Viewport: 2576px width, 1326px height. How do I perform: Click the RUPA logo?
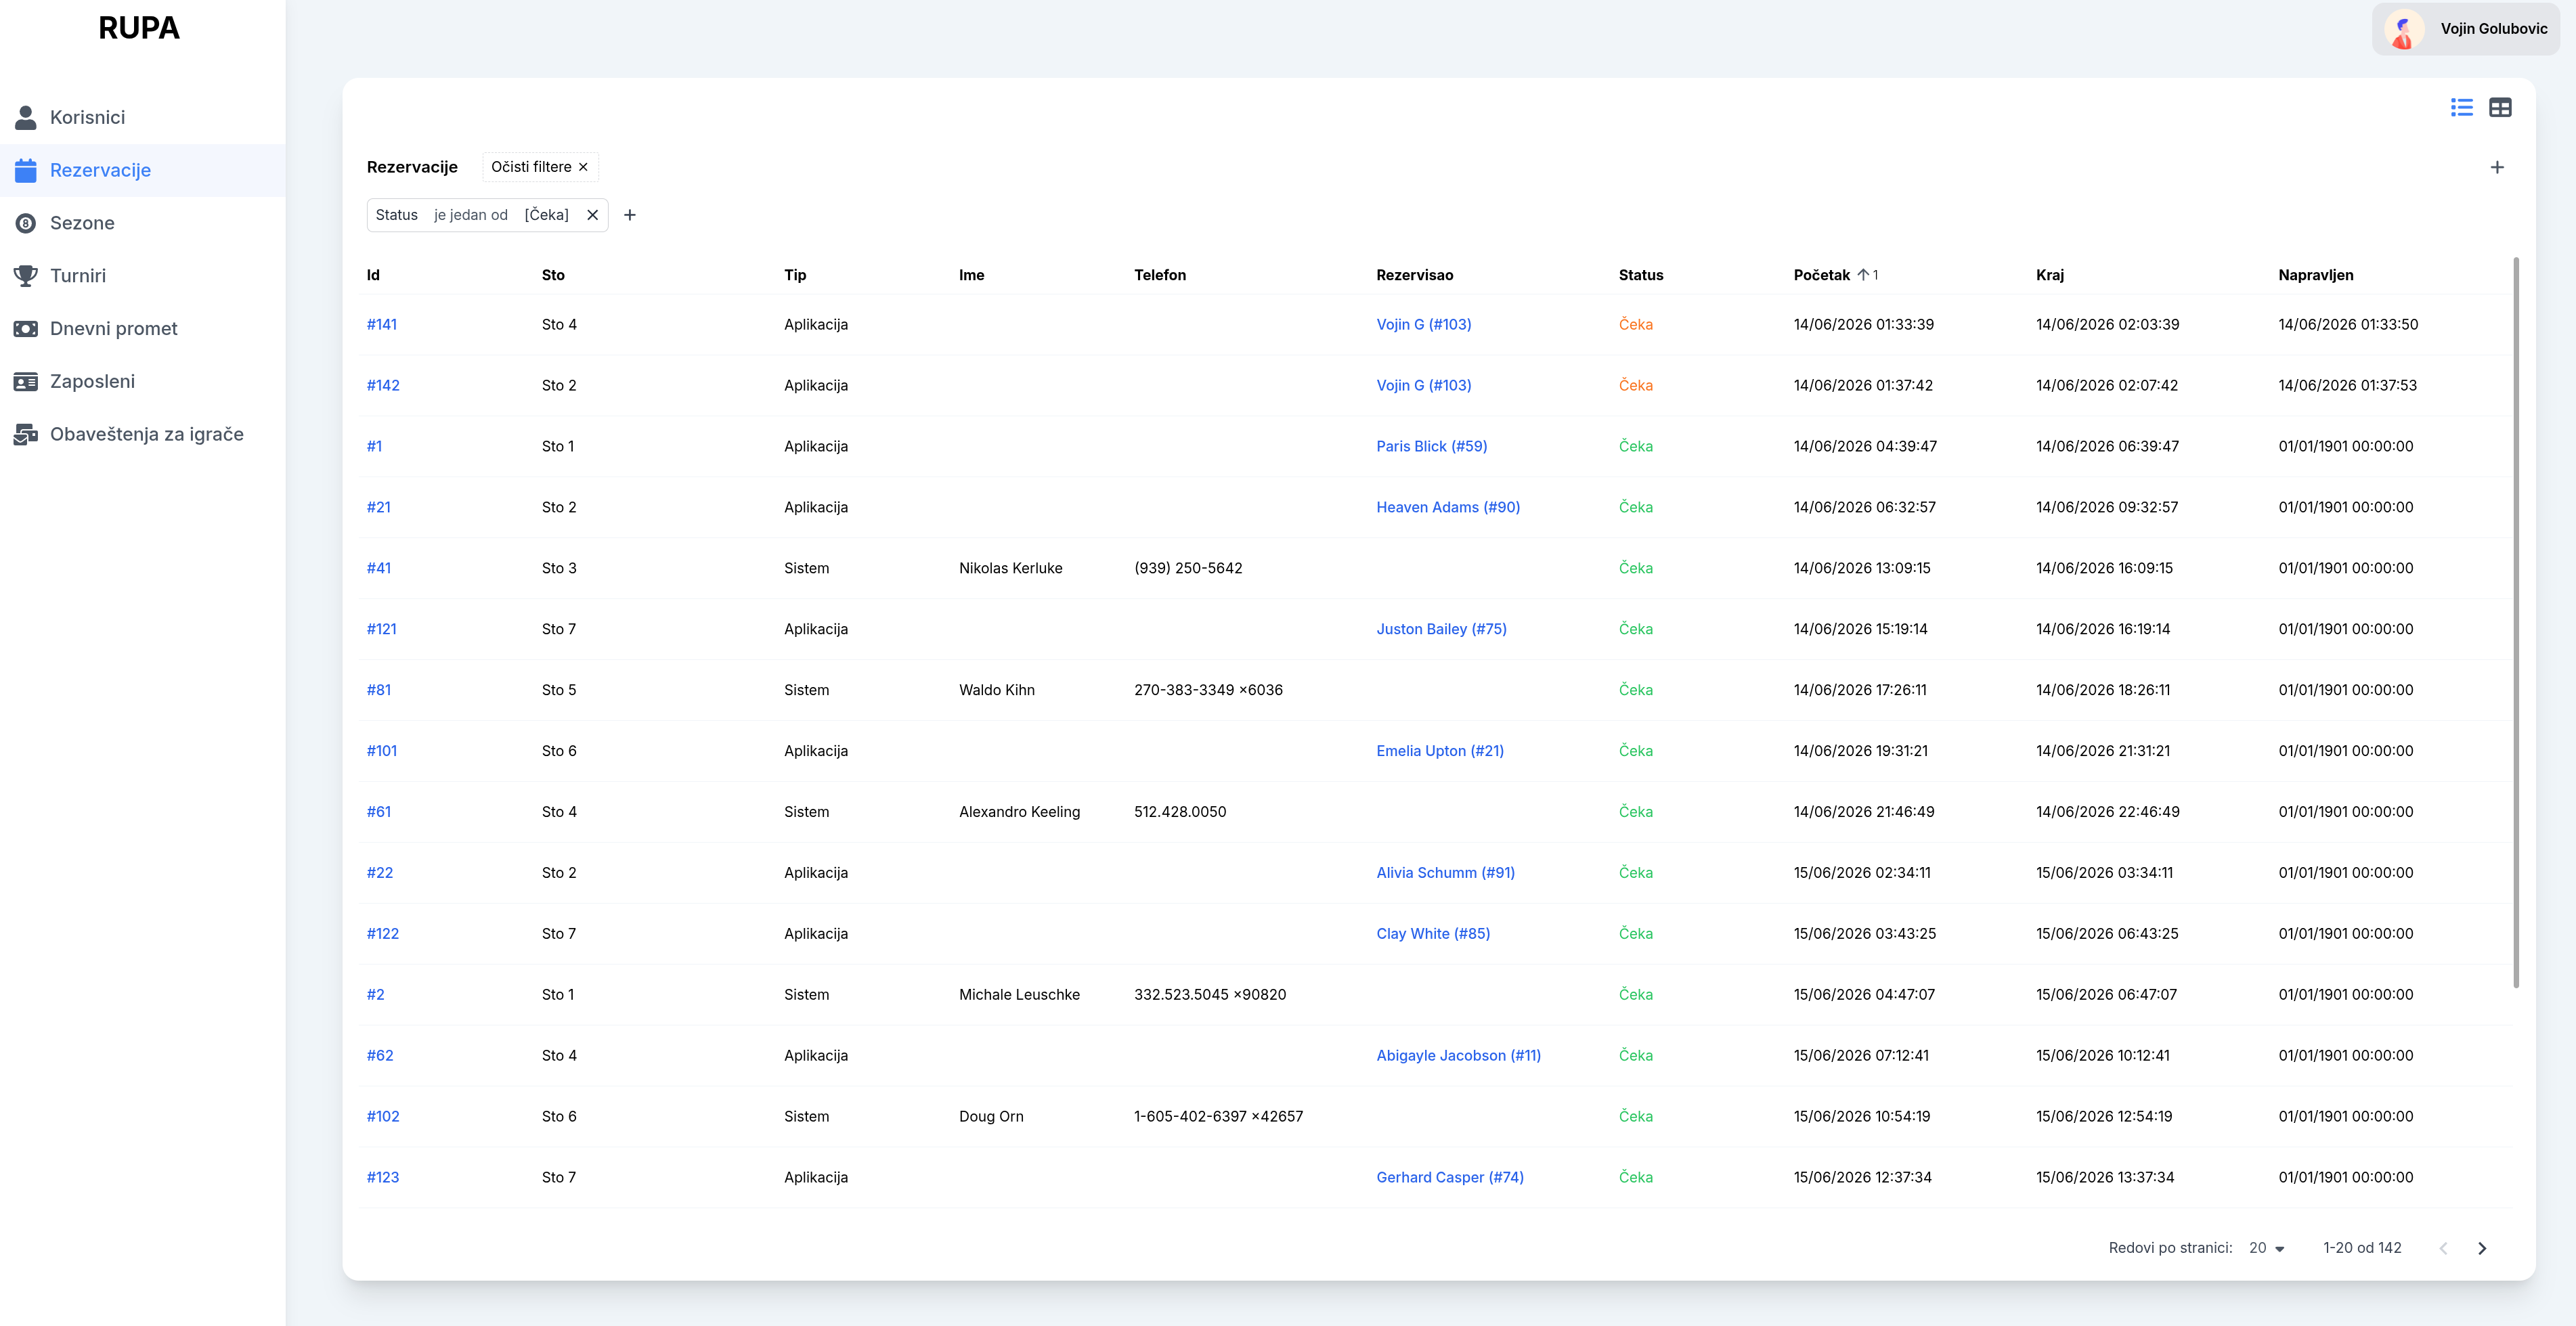(139, 28)
